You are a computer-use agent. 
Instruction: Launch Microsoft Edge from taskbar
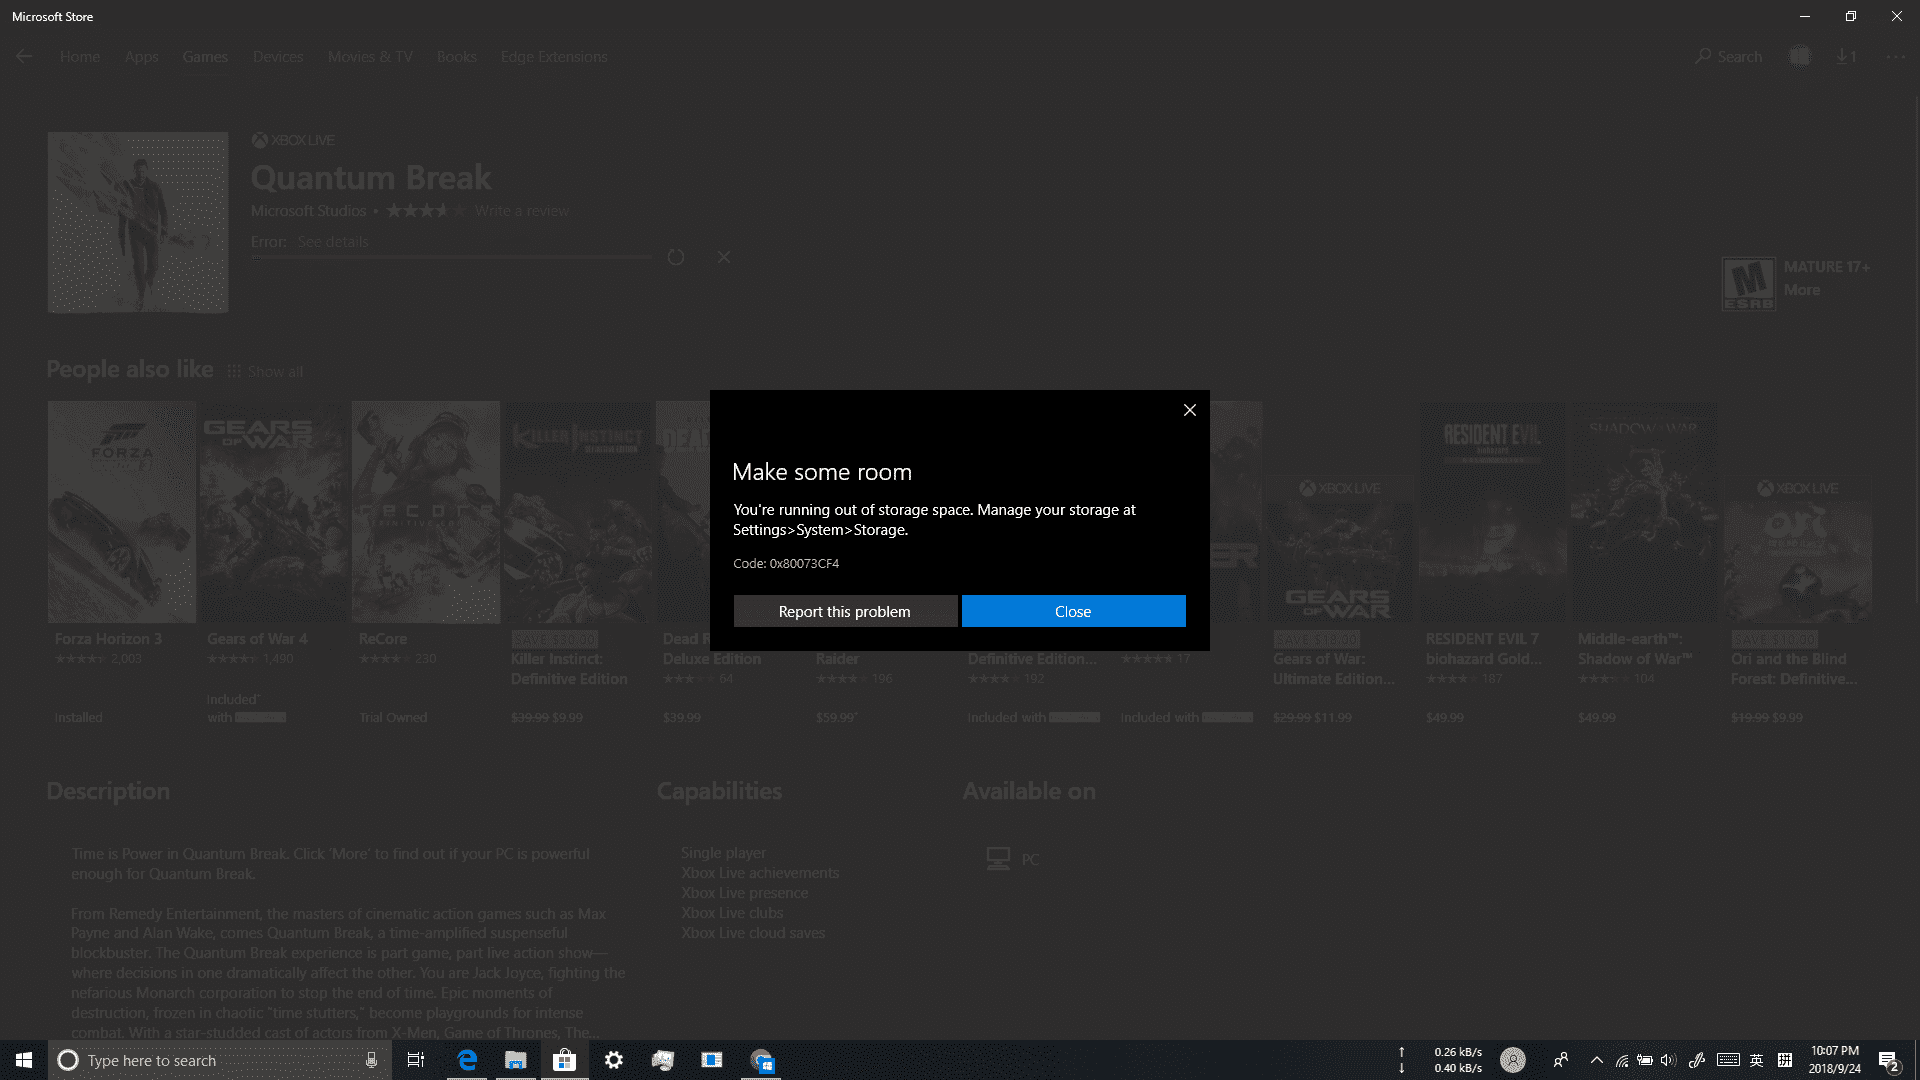pyautogui.click(x=467, y=1060)
